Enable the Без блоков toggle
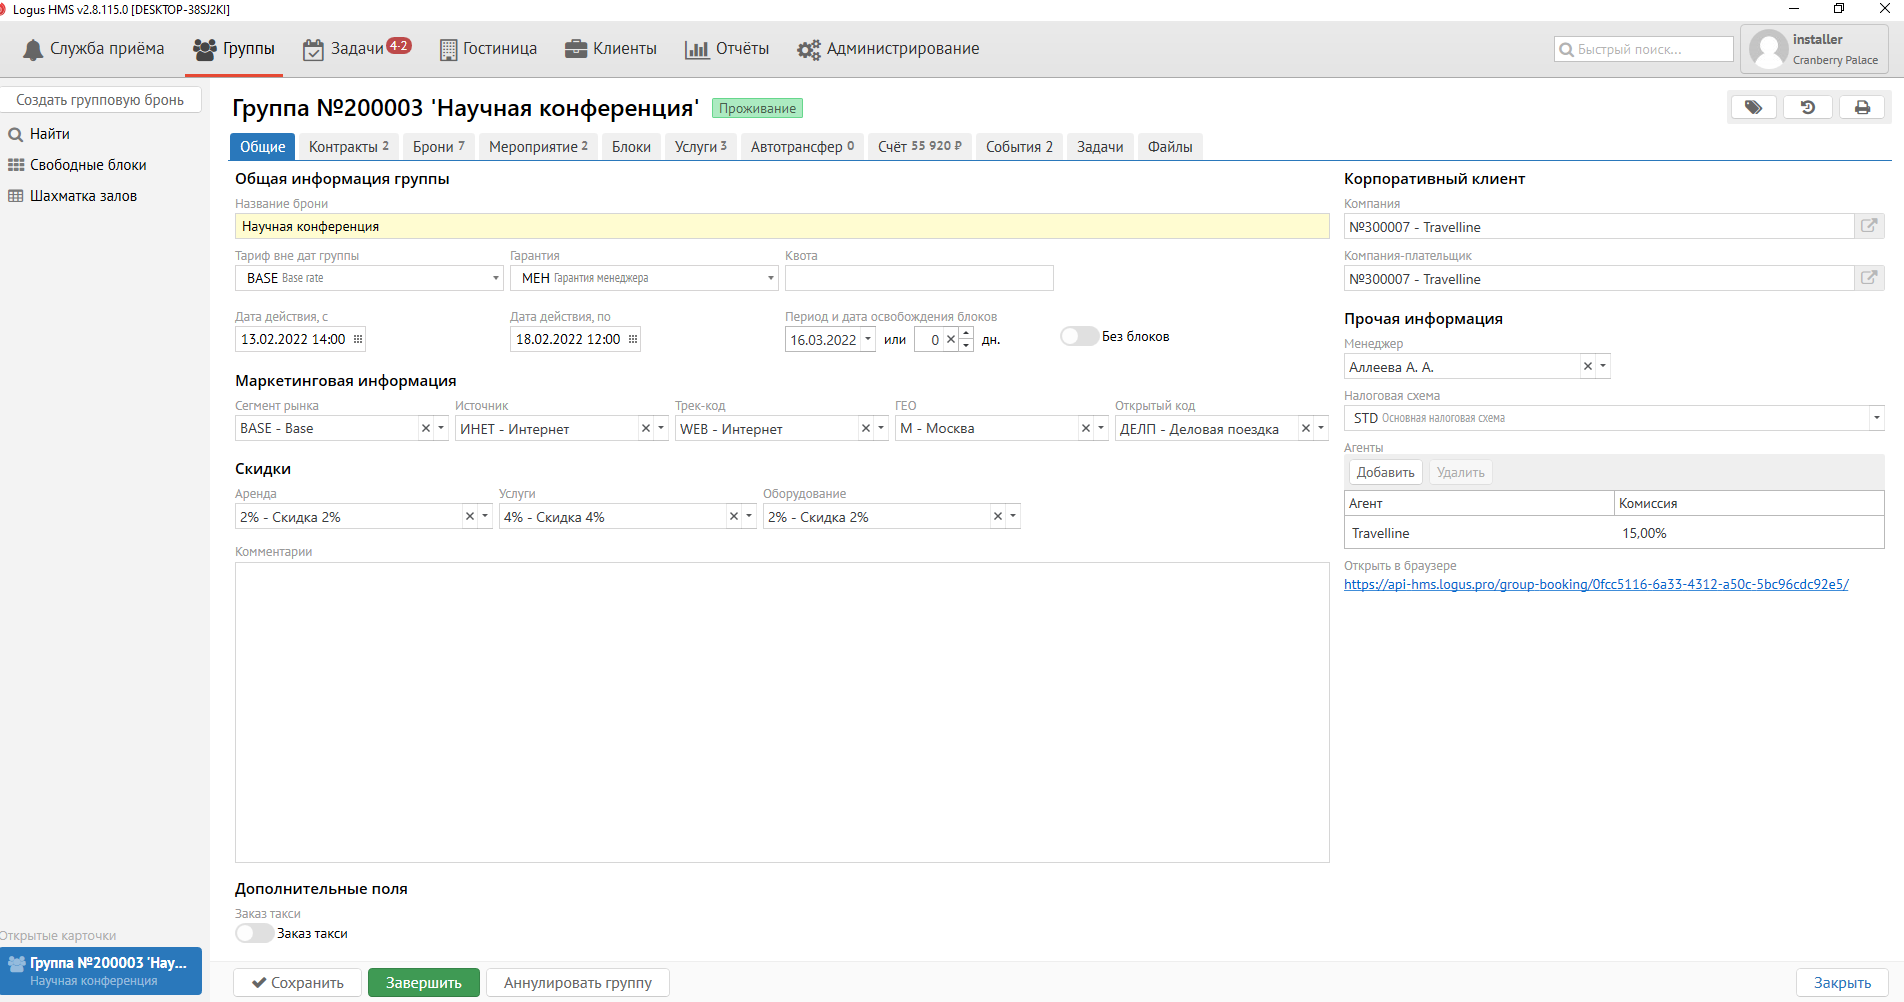 pyautogui.click(x=1079, y=336)
